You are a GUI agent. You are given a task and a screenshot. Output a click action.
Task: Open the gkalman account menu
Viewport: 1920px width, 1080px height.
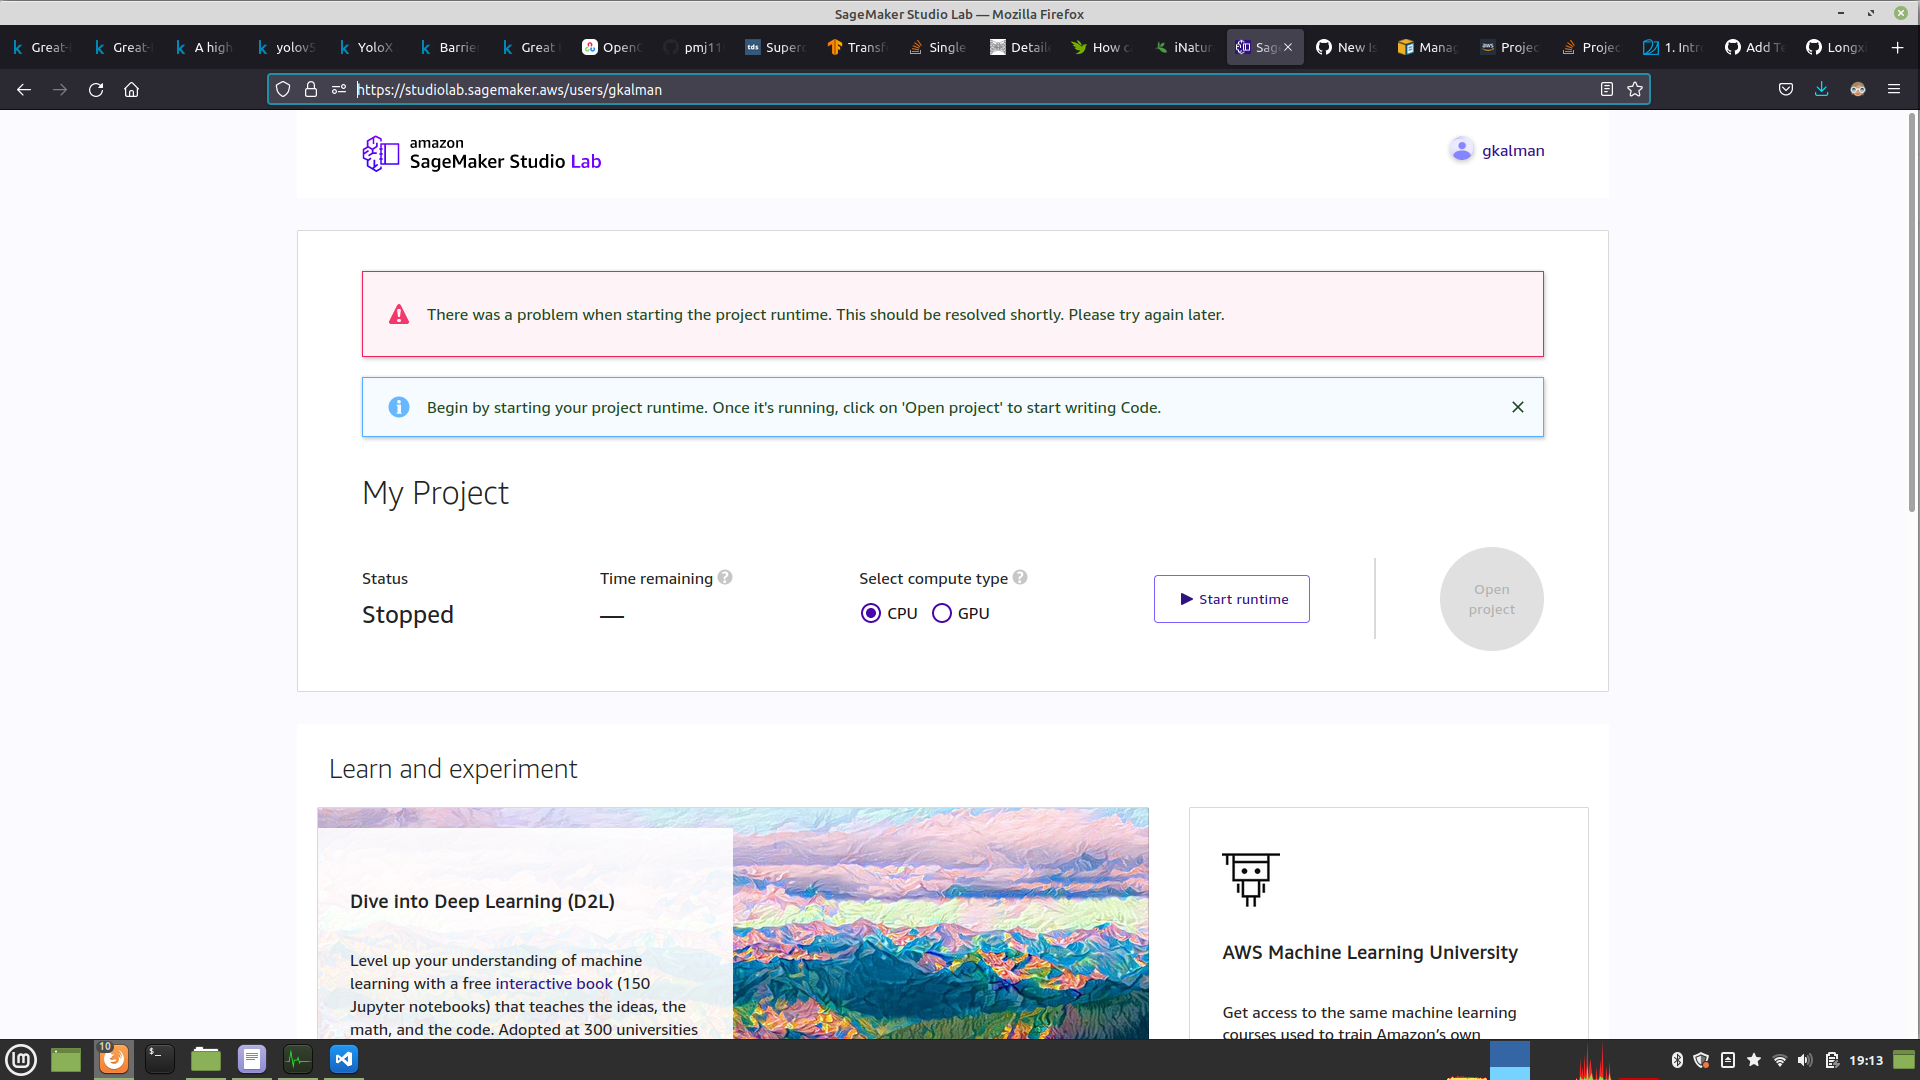click(1512, 150)
